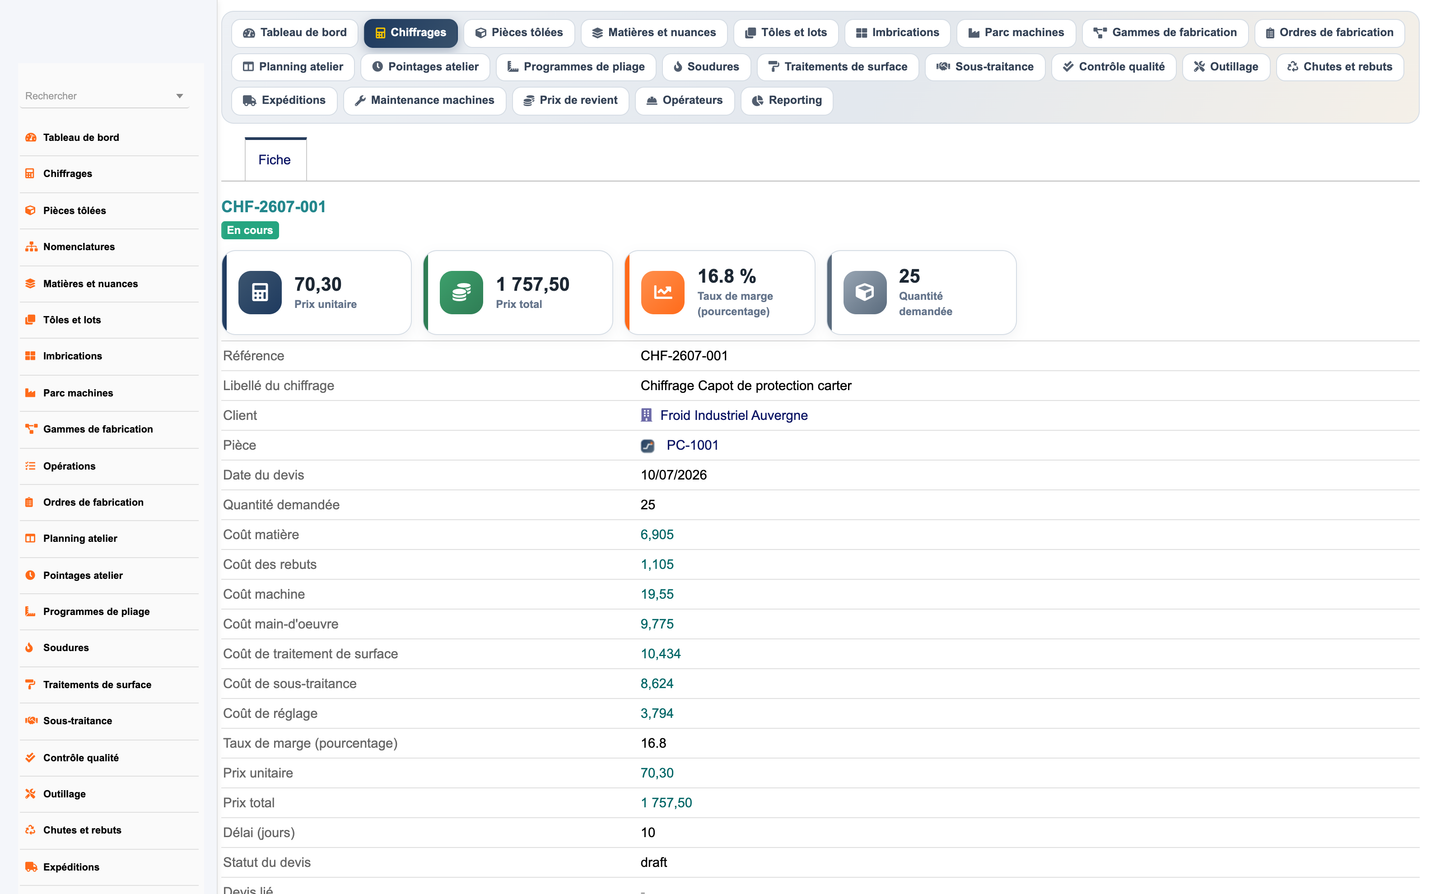
Task: Click the Nomenclatures hierarchy icon in sidebar
Action: [31, 247]
